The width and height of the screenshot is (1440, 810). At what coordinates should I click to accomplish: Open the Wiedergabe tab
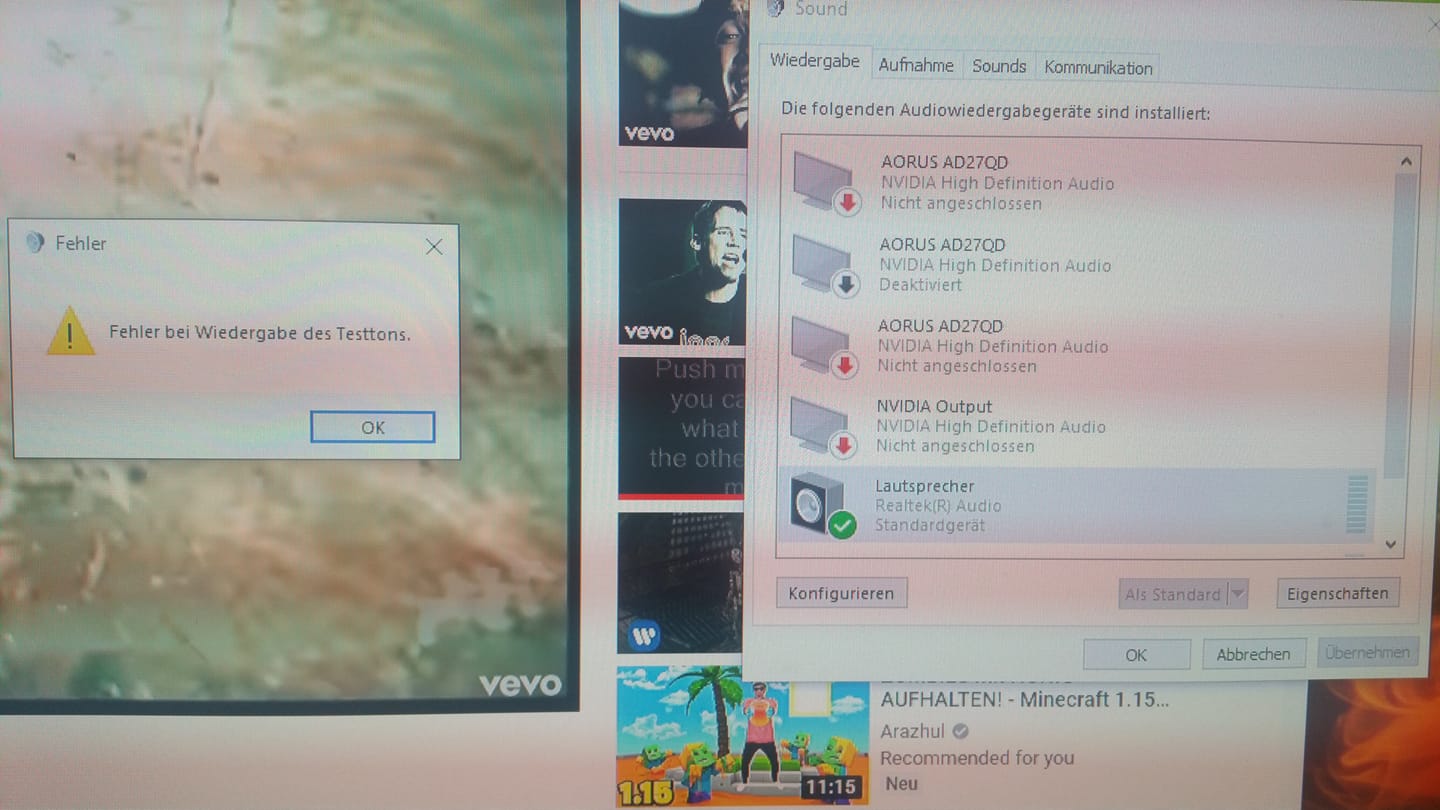(814, 61)
